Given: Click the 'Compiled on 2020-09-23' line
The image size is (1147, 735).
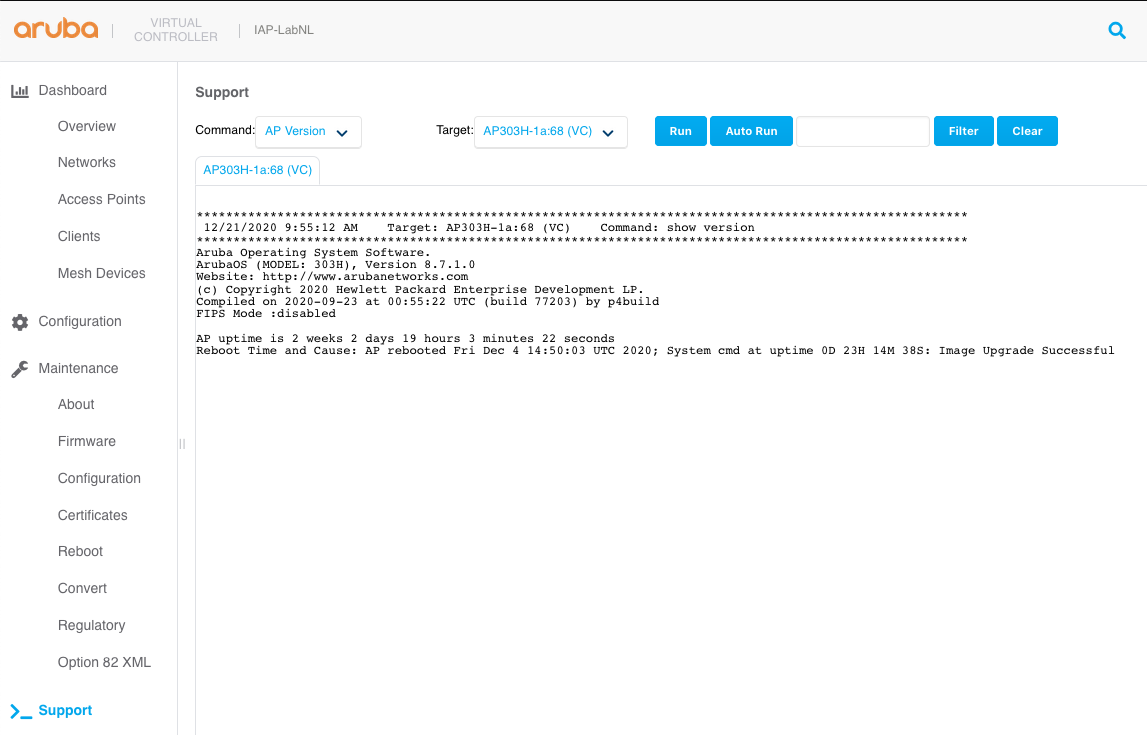Looking at the screenshot, I should (427, 301).
